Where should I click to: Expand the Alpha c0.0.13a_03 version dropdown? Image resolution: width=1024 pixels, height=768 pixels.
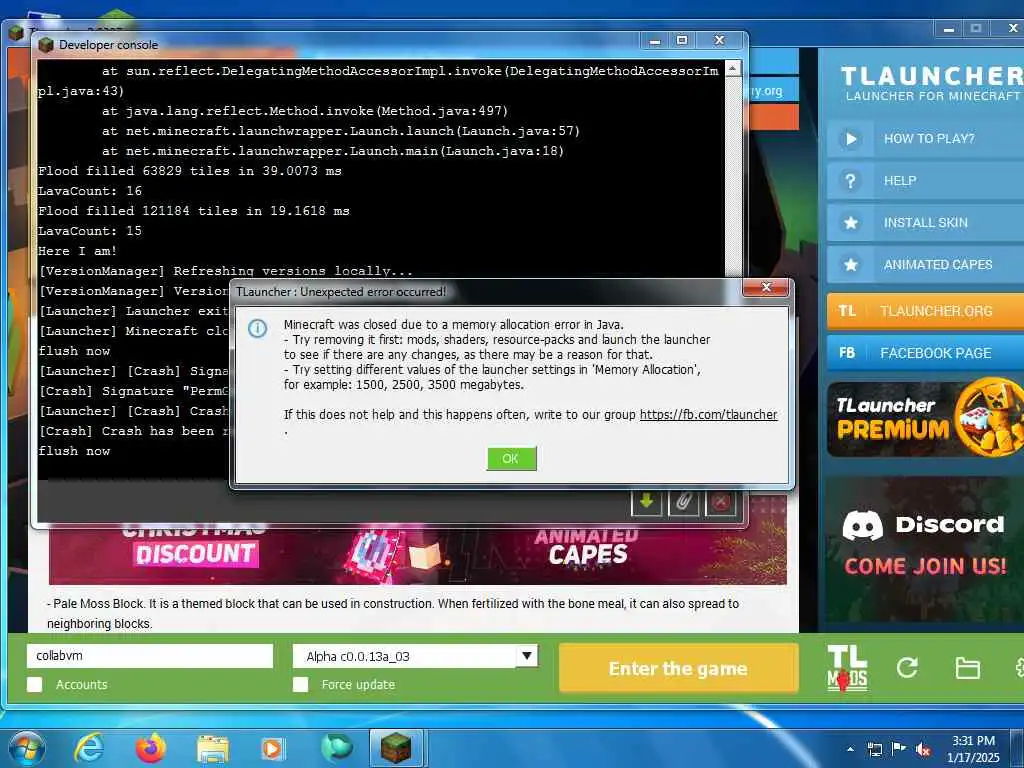pos(526,656)
